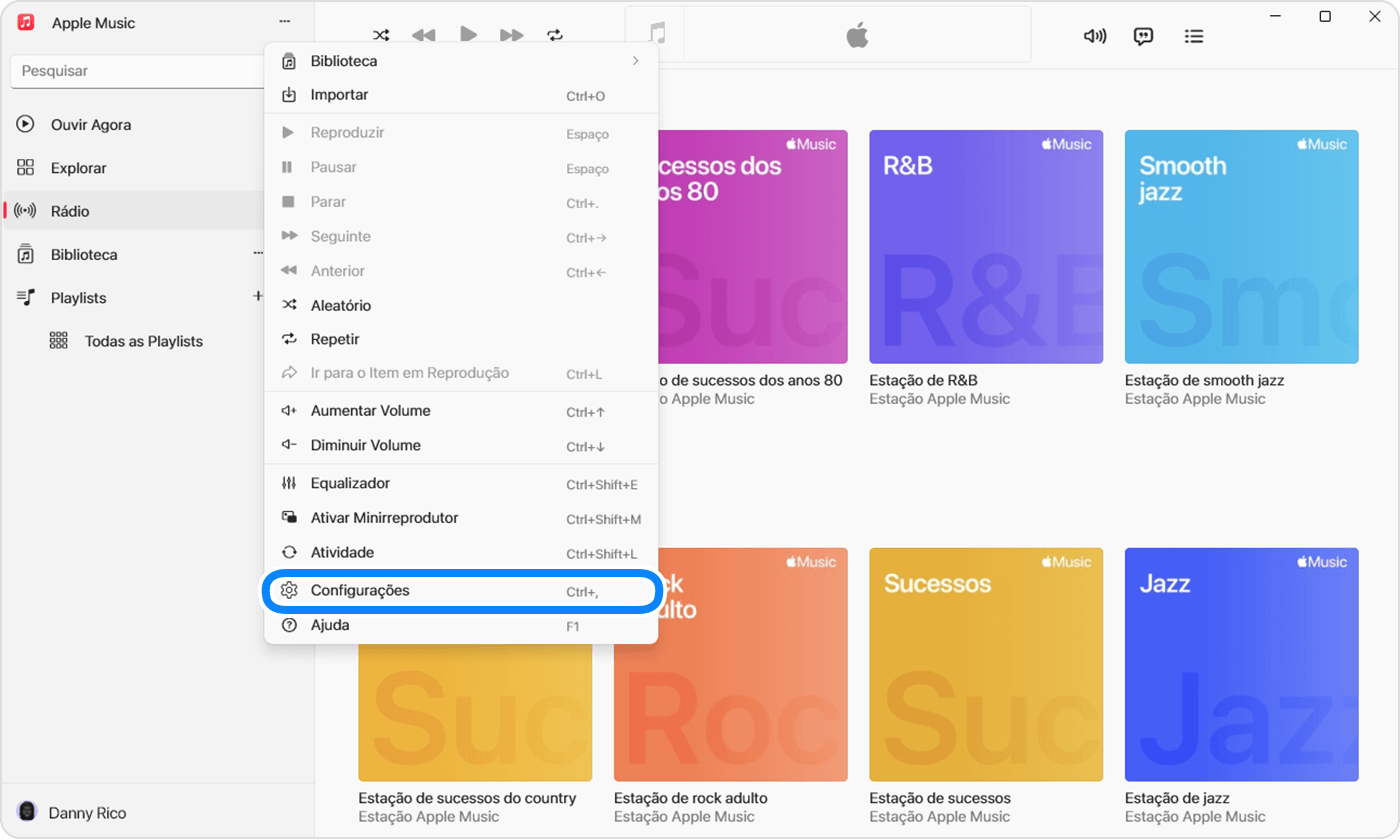Click the fast-forward button in playback bar
This screenshot has width=1400, height=840.
point(512,36)
